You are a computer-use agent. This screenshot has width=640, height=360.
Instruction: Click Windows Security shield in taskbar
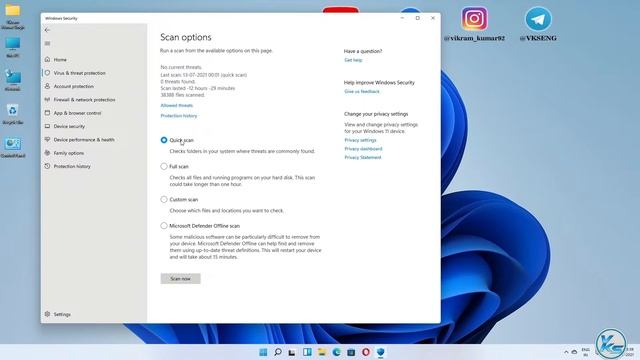[x=380, y=352]
